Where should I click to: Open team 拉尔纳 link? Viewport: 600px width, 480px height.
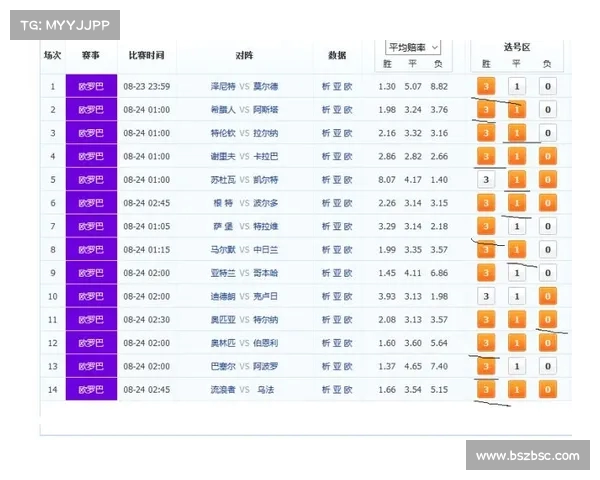coord(266,133)
